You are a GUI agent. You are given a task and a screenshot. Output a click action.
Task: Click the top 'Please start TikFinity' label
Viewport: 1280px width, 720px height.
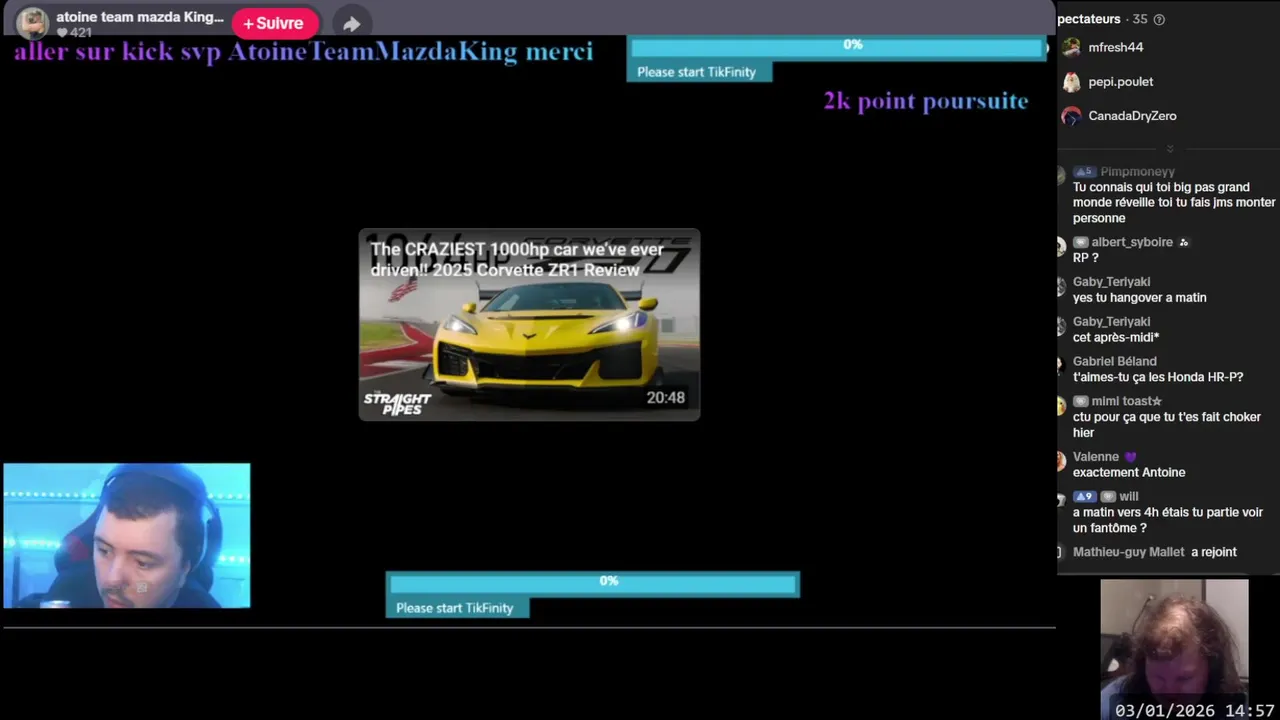(x=697, y=72)
